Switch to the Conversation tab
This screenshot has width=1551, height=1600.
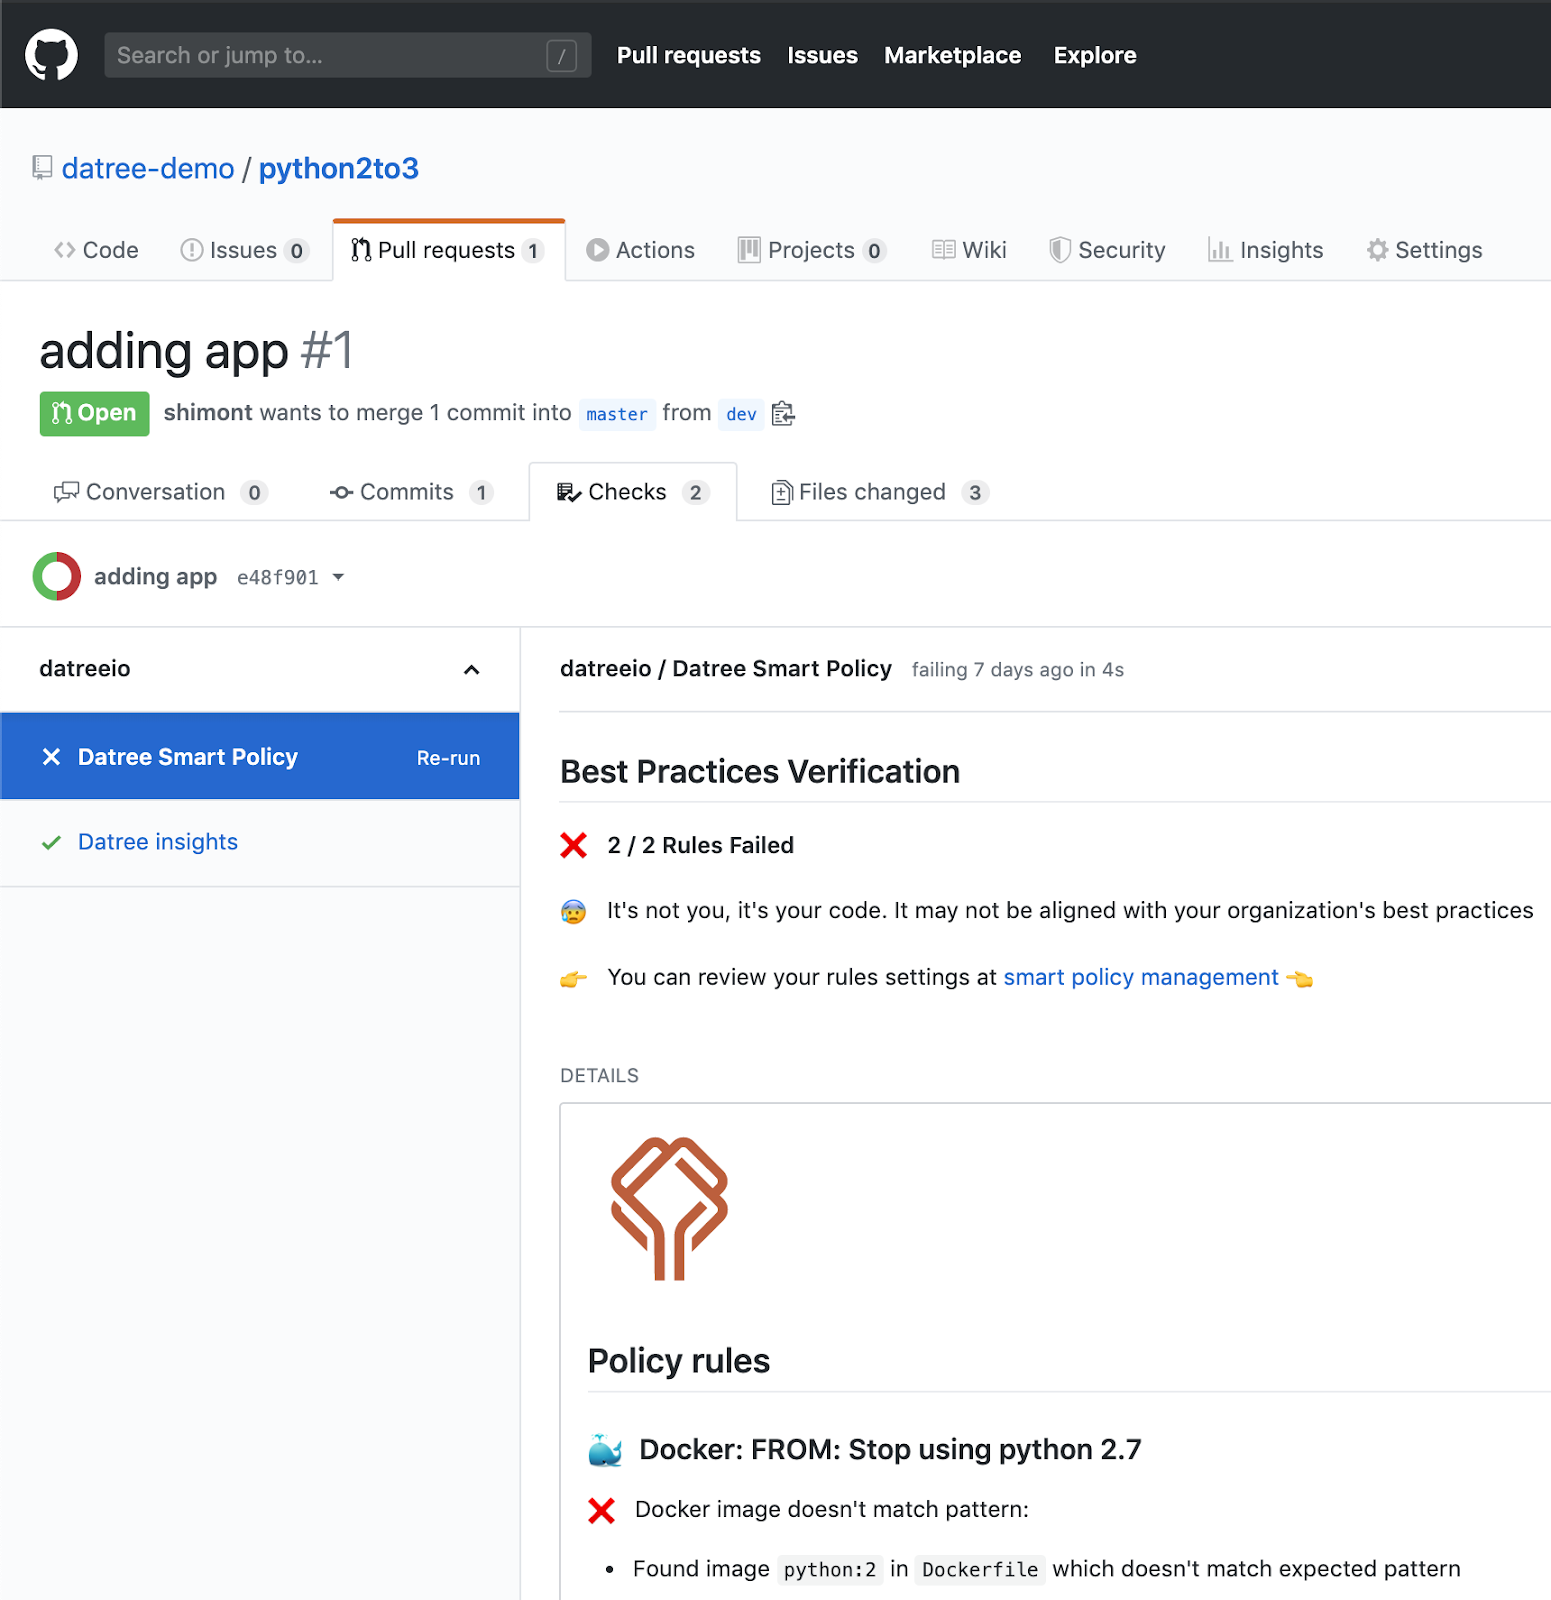coord(160,492)
